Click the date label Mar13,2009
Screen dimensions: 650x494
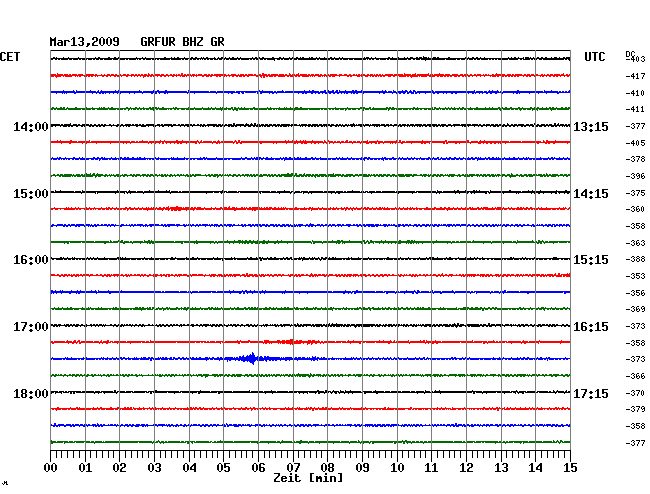point(85,42)
